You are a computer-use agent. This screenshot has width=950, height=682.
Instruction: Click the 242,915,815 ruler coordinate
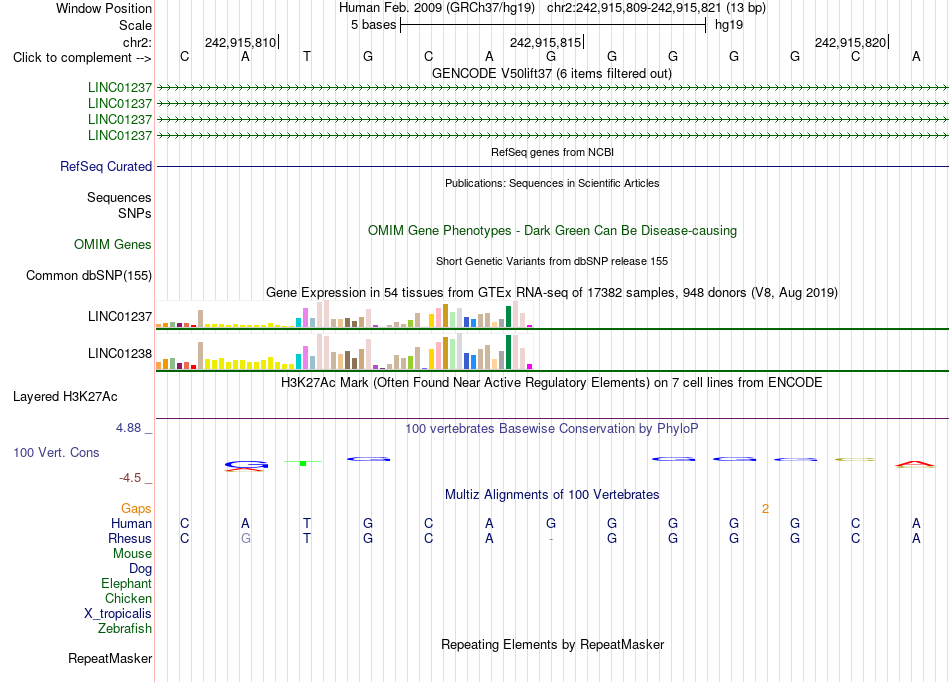coord(545,42)
